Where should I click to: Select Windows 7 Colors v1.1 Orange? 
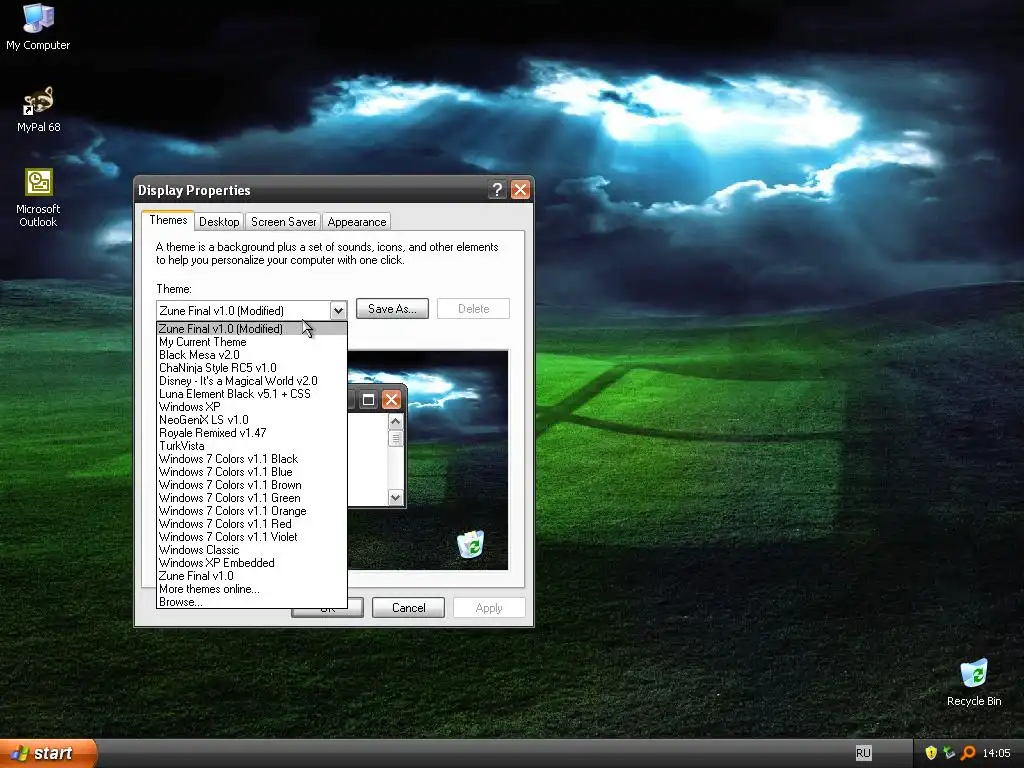pos(251,511)
